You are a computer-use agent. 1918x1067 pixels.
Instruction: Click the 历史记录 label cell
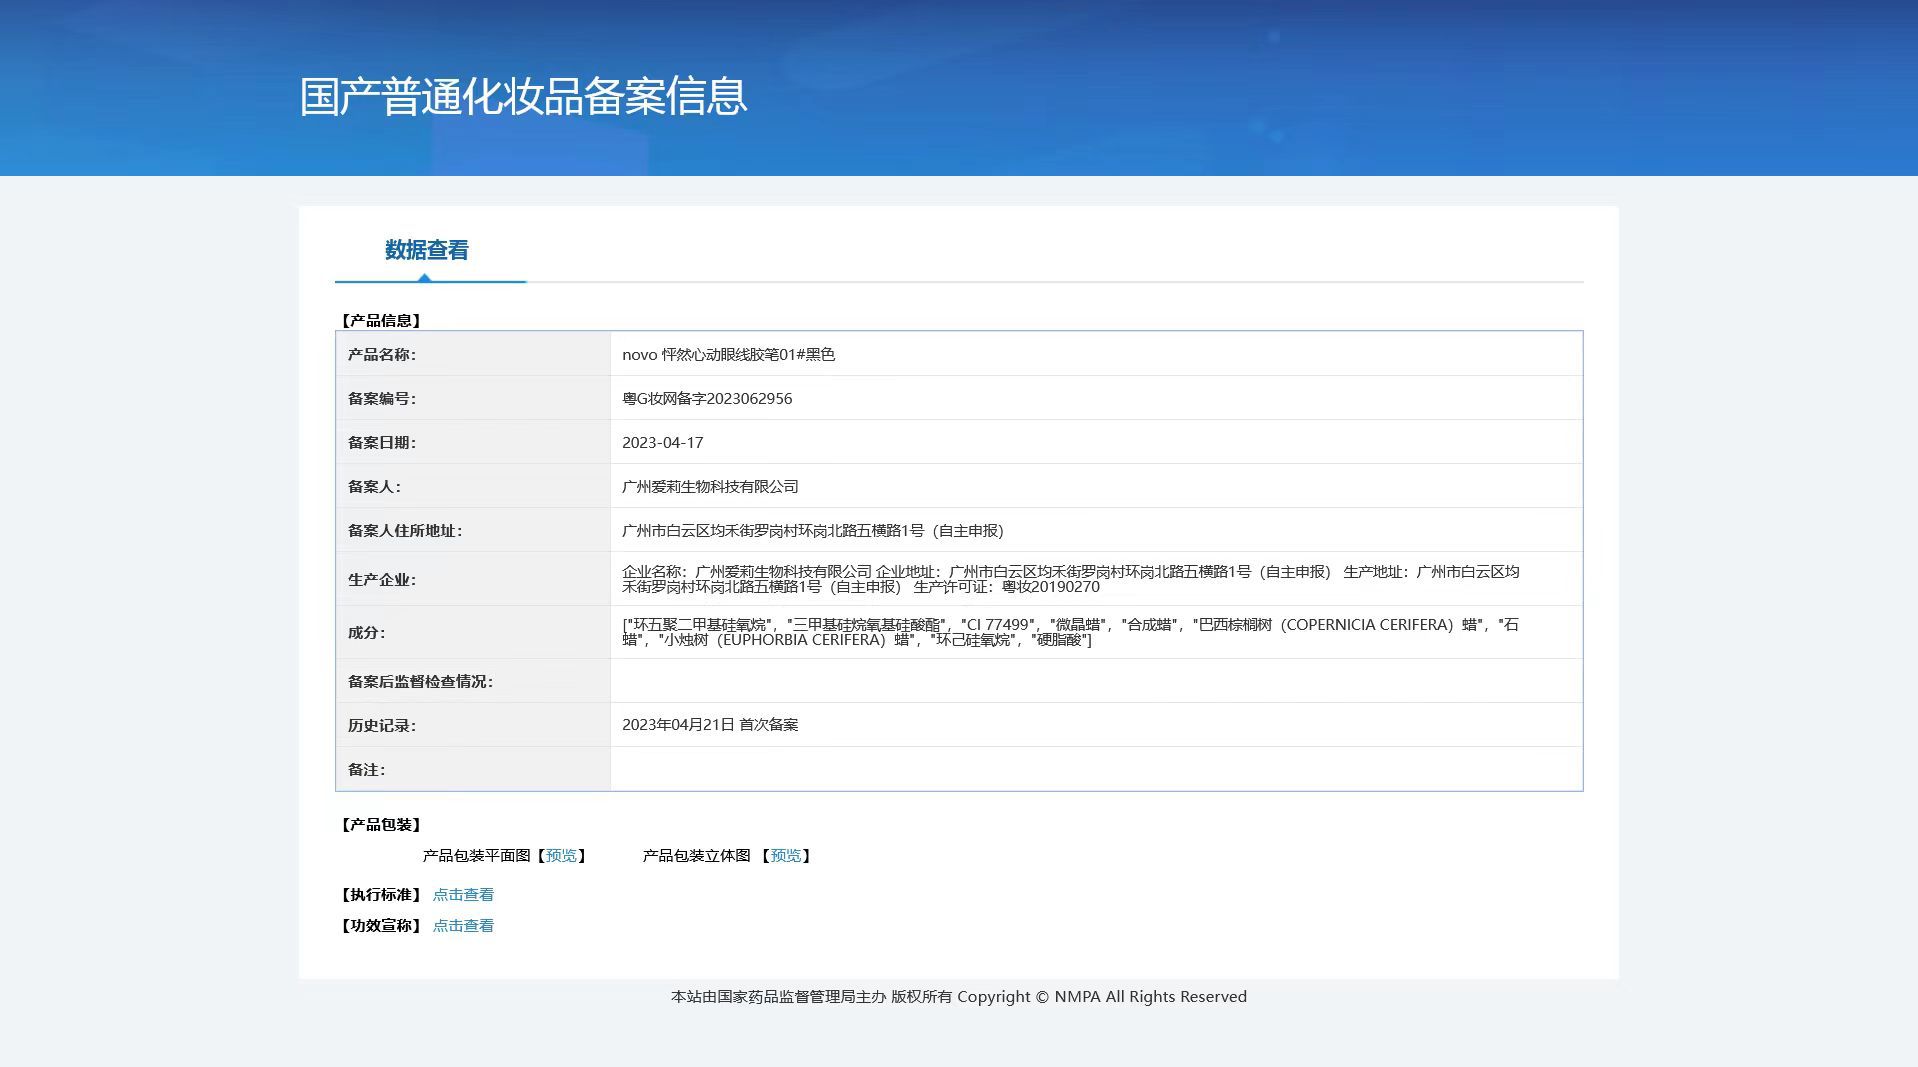point(473,725)
